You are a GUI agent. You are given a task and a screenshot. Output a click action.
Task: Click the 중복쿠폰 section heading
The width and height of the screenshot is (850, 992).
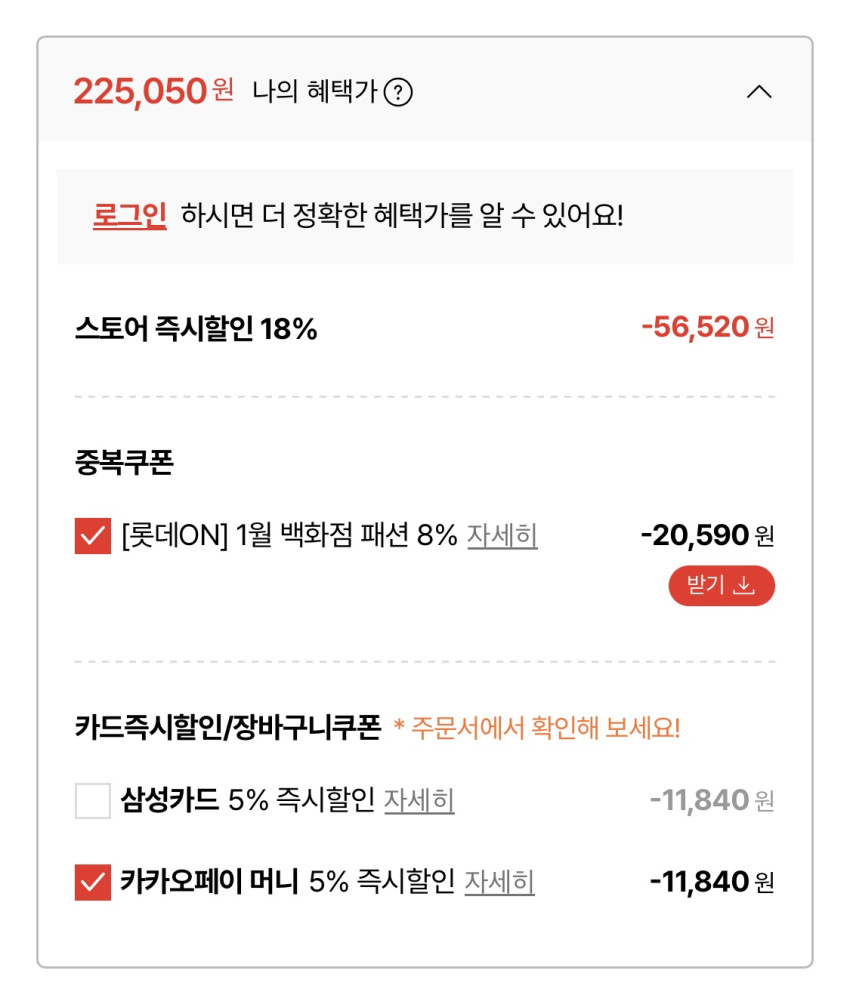click(x=124, y=464)
